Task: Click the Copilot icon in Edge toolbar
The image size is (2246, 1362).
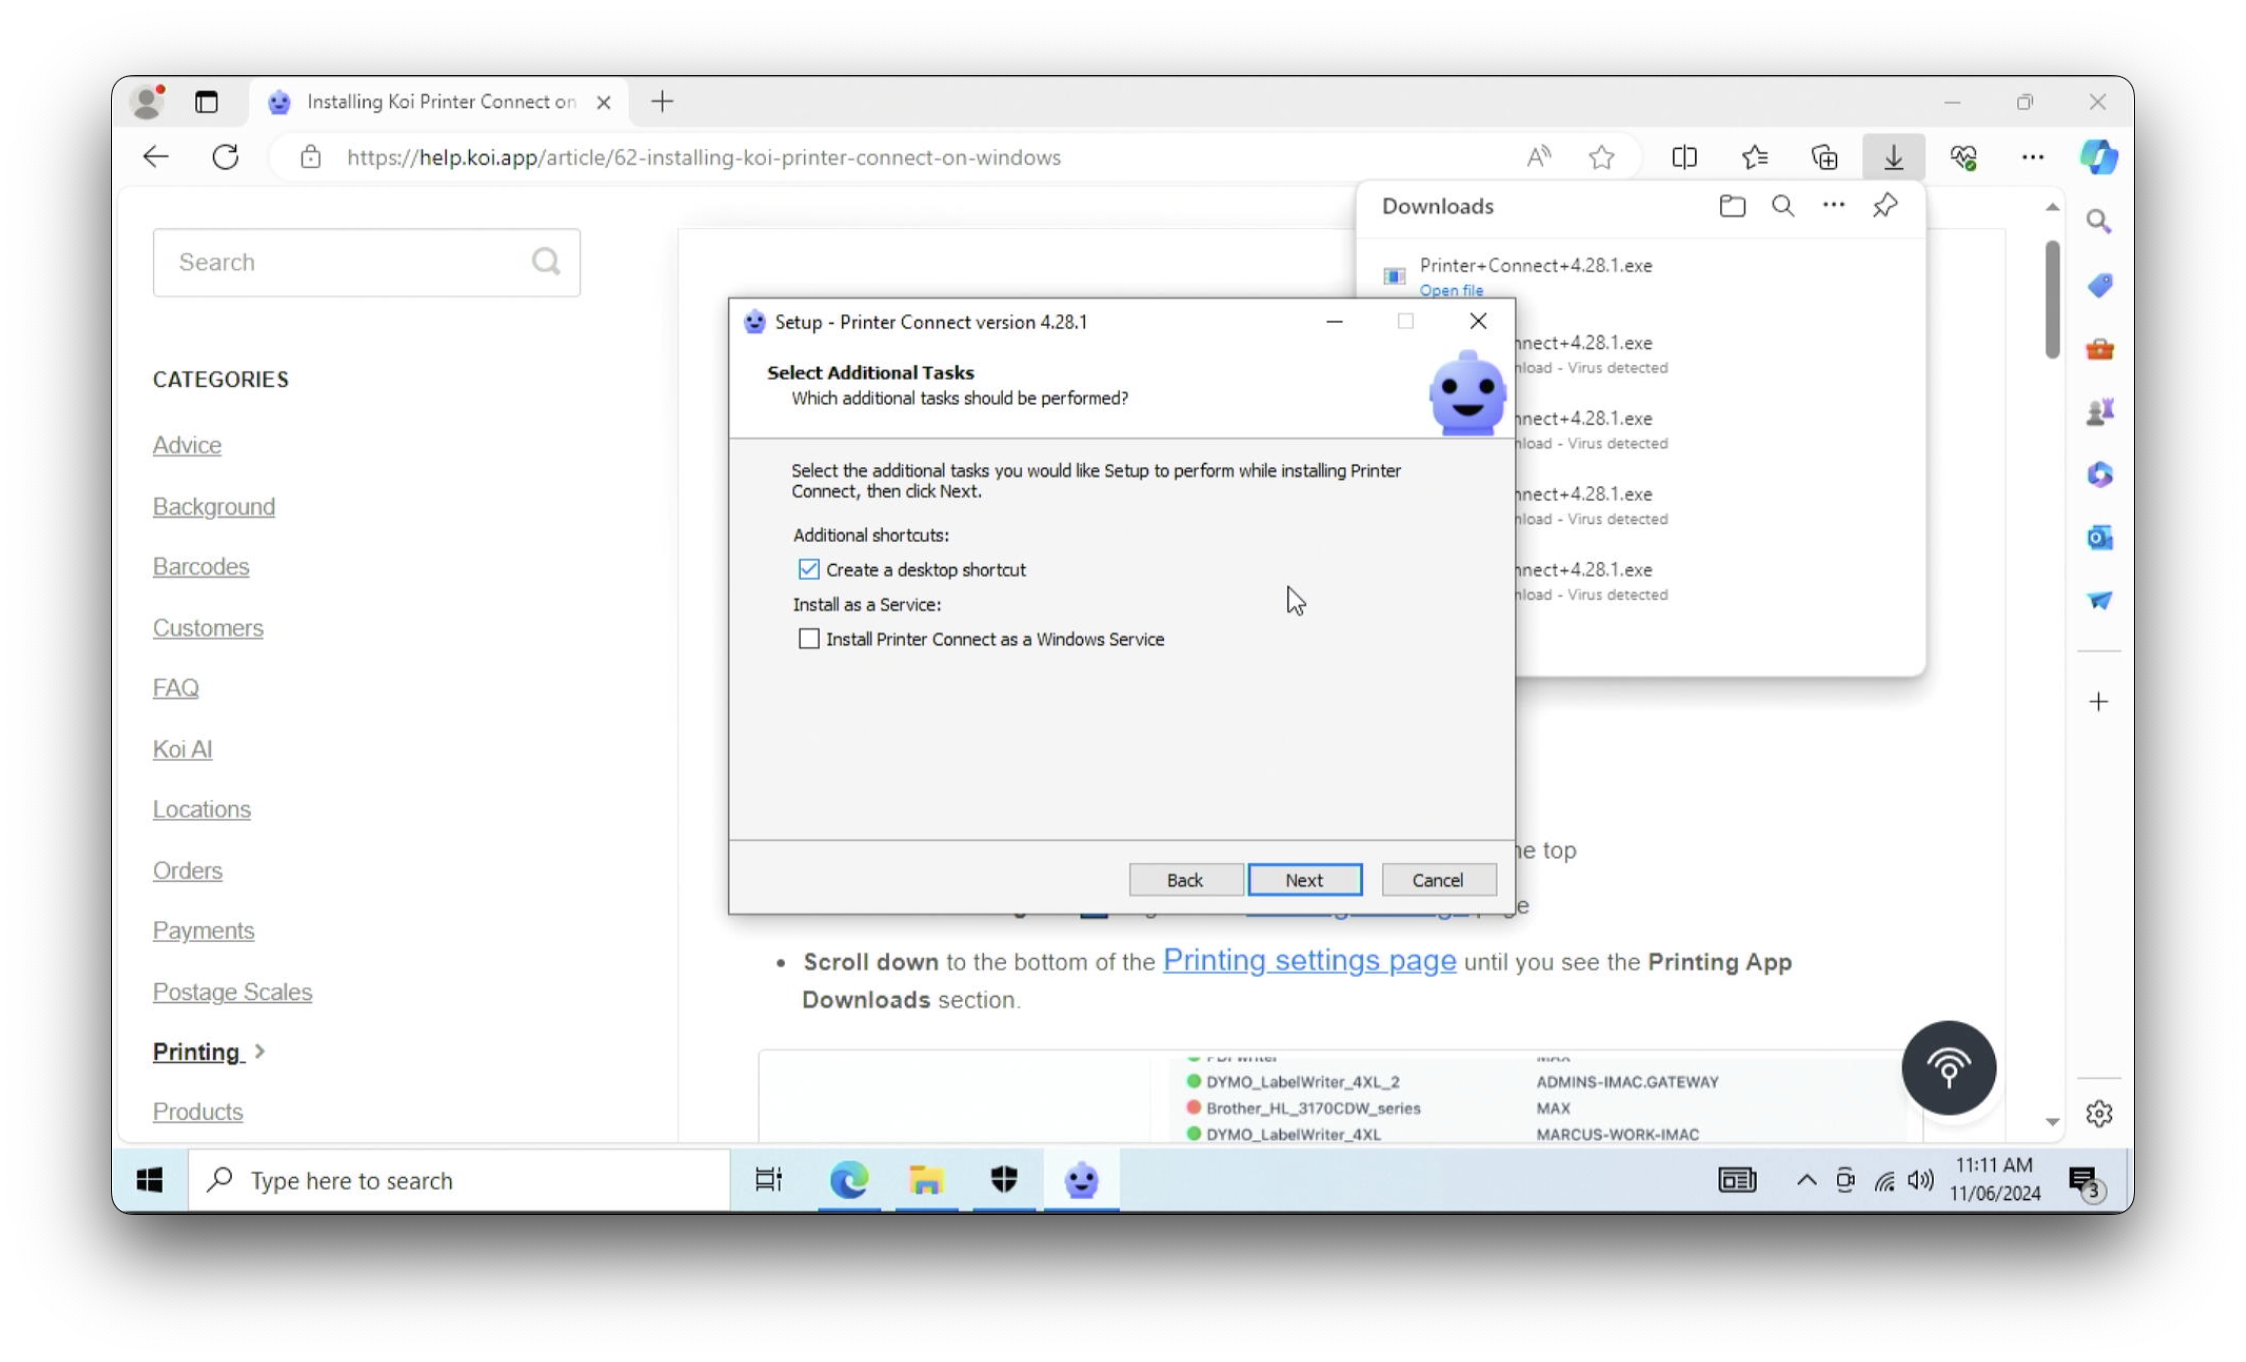Action: pyautogui.click(x=2098, y=157)
